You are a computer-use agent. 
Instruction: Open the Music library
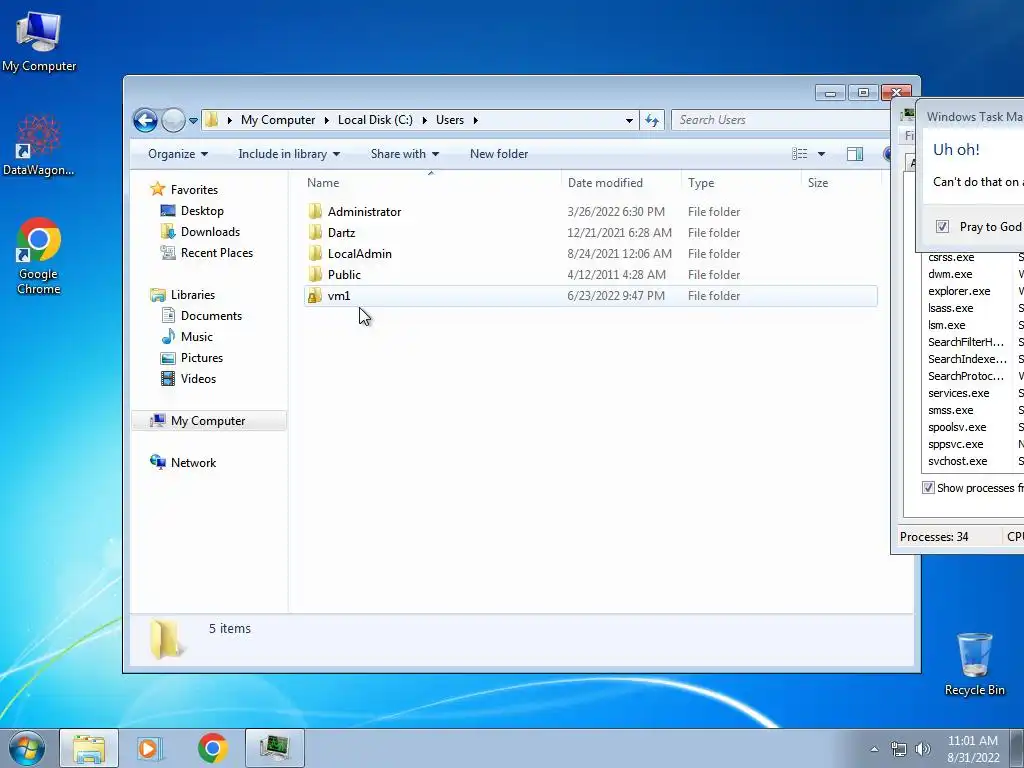pos(197,336)
